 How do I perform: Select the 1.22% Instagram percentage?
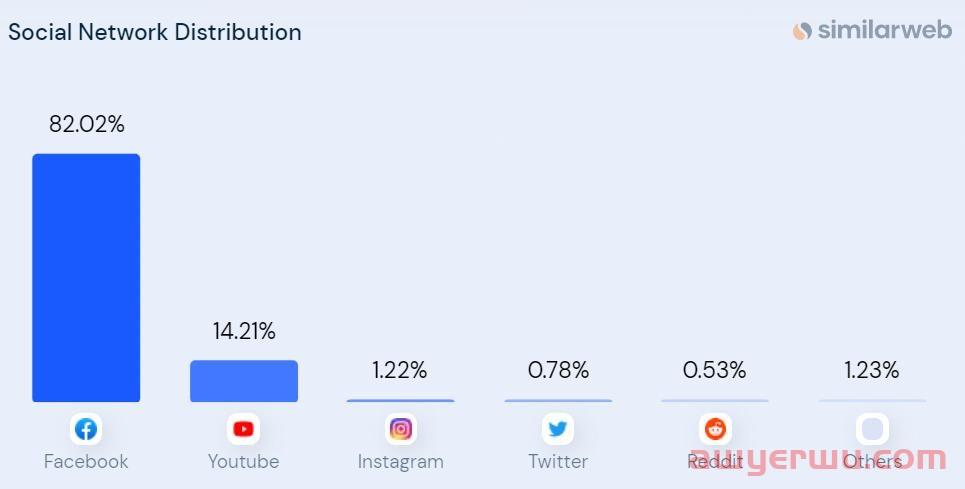pyautogui.click(x=400, y=370)
